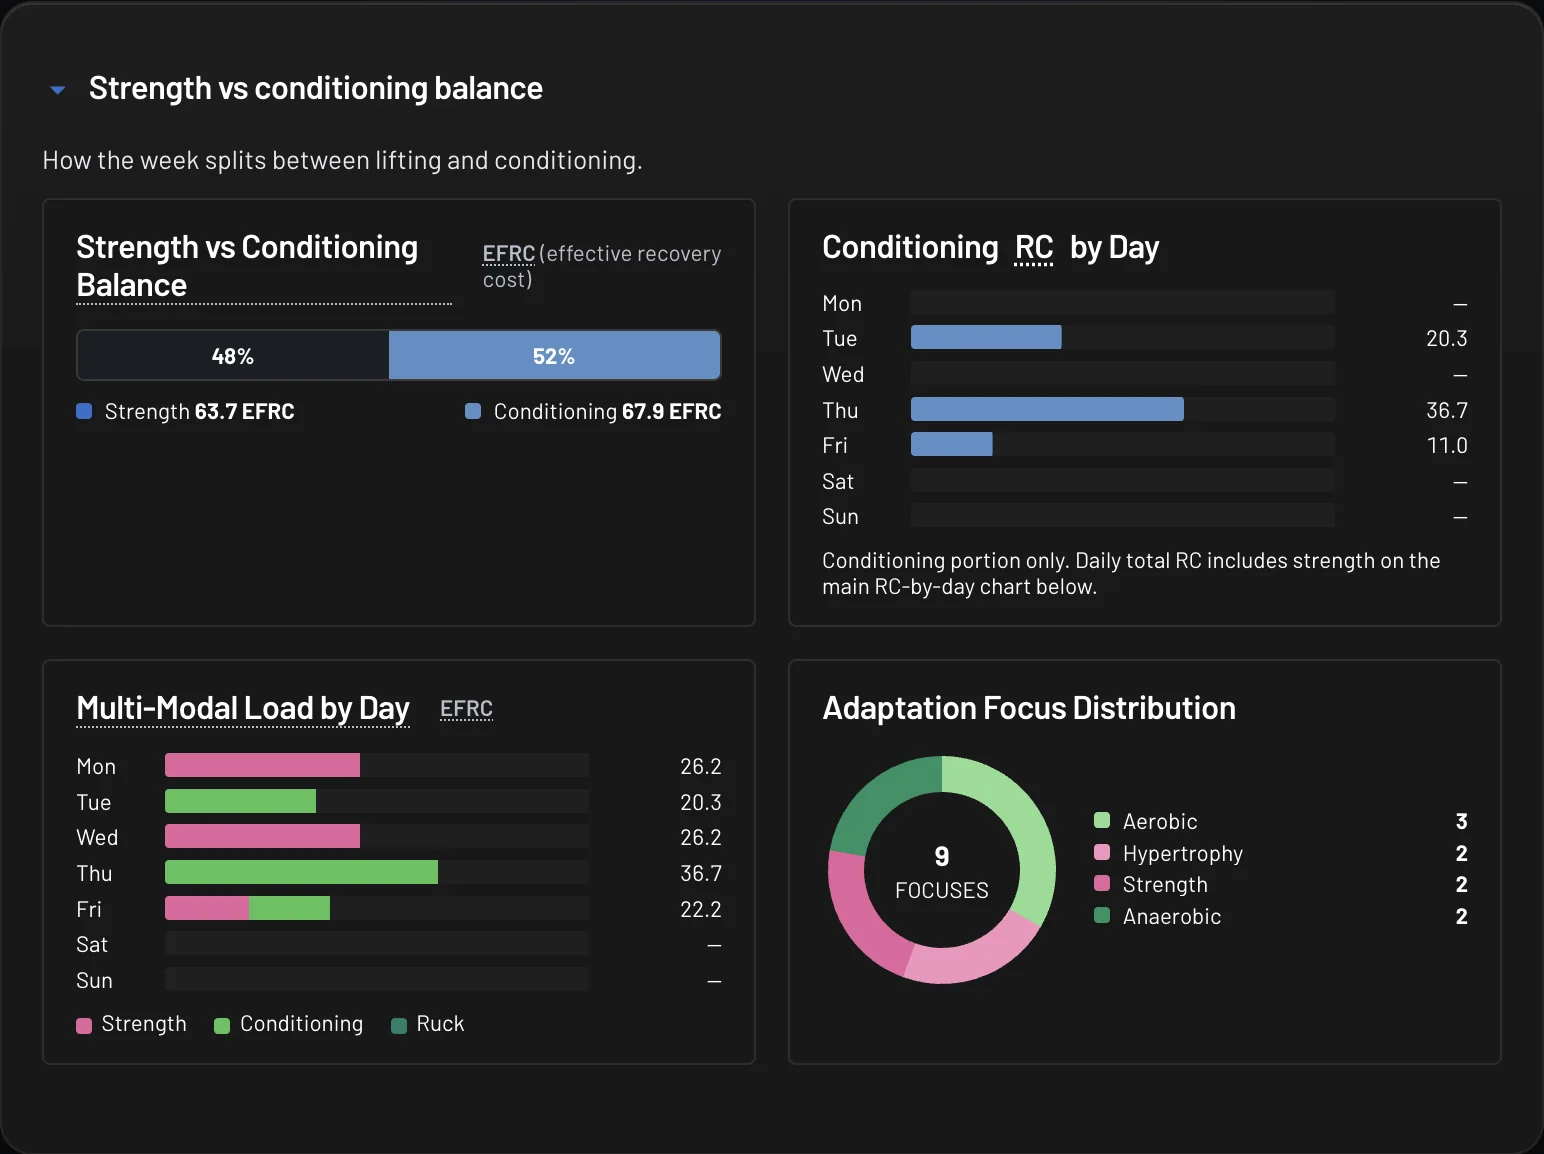Screen dimensions: 1544x1154
Task: Click the EFRC abbreviation next to Multi-Modal Load
Action: tap(466, 709)
